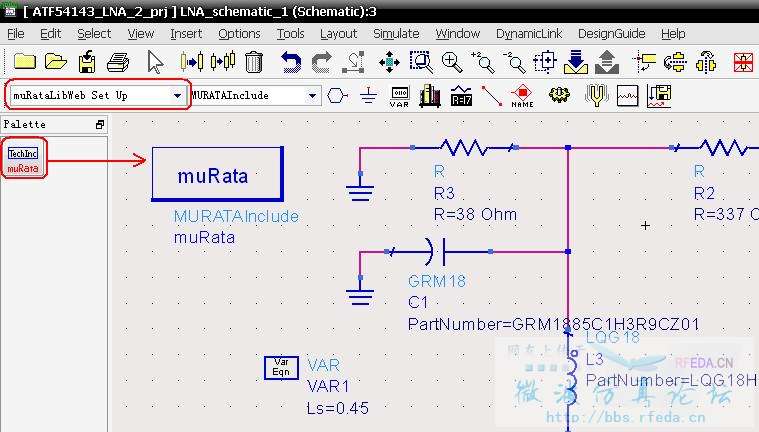Select the arrow pointer tool
The image size is (759, 432).
155,62
